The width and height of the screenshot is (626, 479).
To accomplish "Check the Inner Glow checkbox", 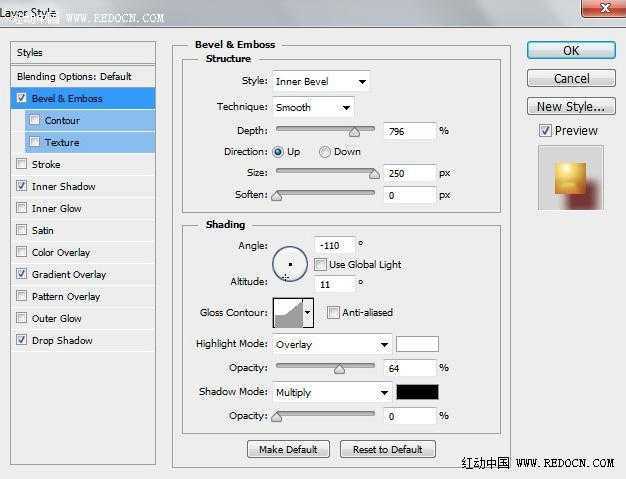I will 22,208.
